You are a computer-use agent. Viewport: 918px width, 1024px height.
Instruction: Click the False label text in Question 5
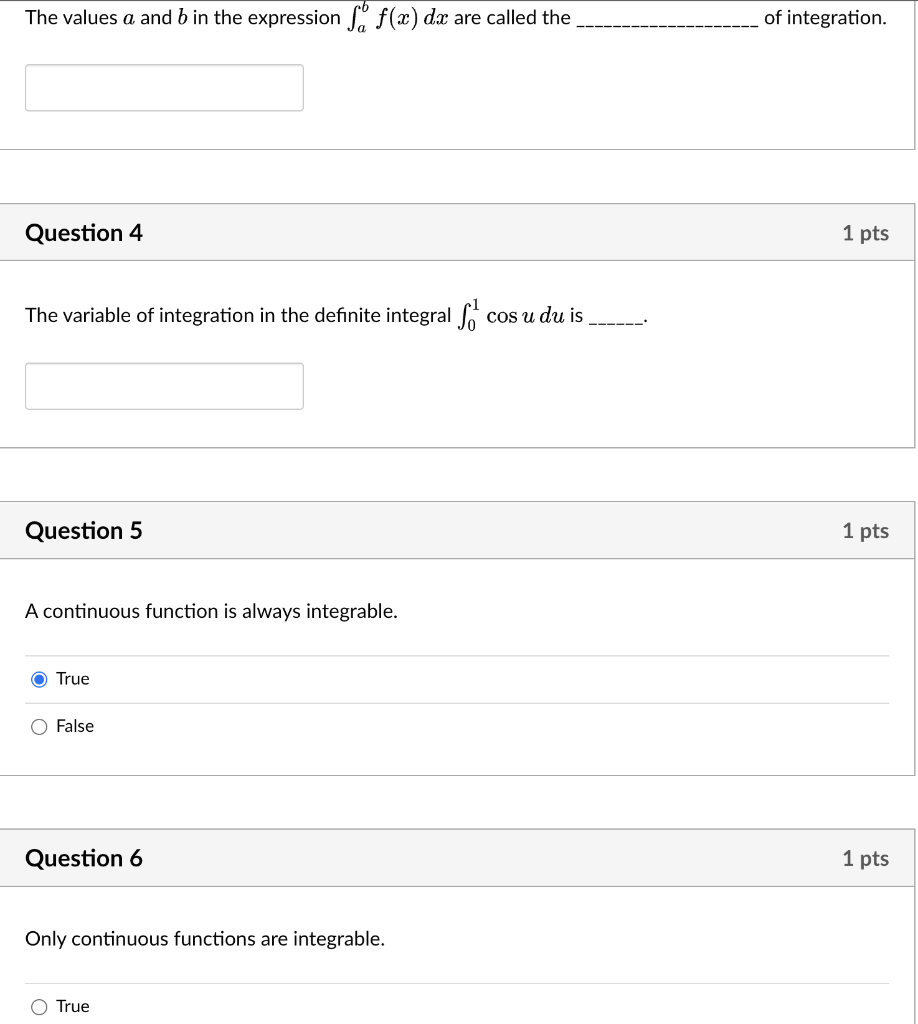click(x=76, y=727)
